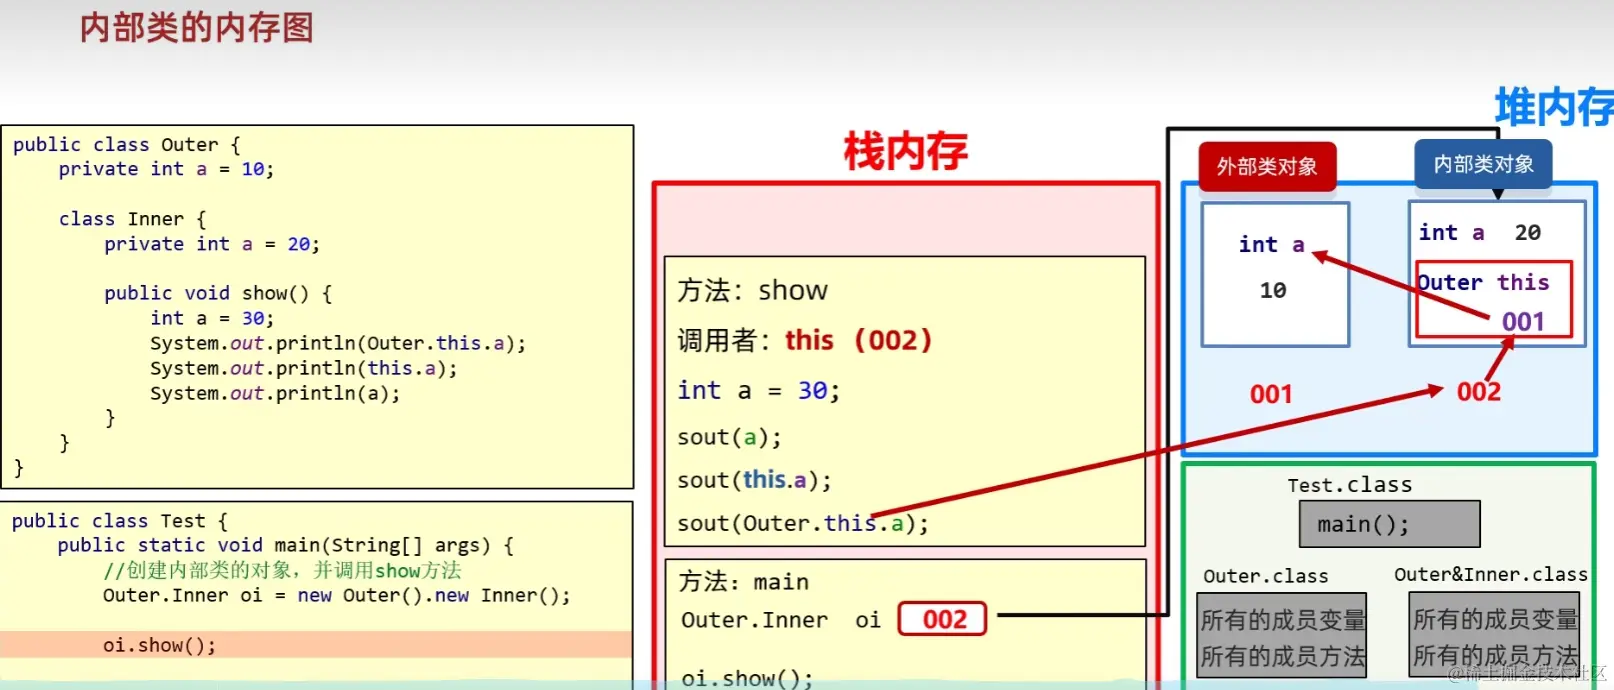Click 'int a = 30;' in show frame
Image resolution: width=1614 pixels, height=690 pixels.
[x=759, y=390]
